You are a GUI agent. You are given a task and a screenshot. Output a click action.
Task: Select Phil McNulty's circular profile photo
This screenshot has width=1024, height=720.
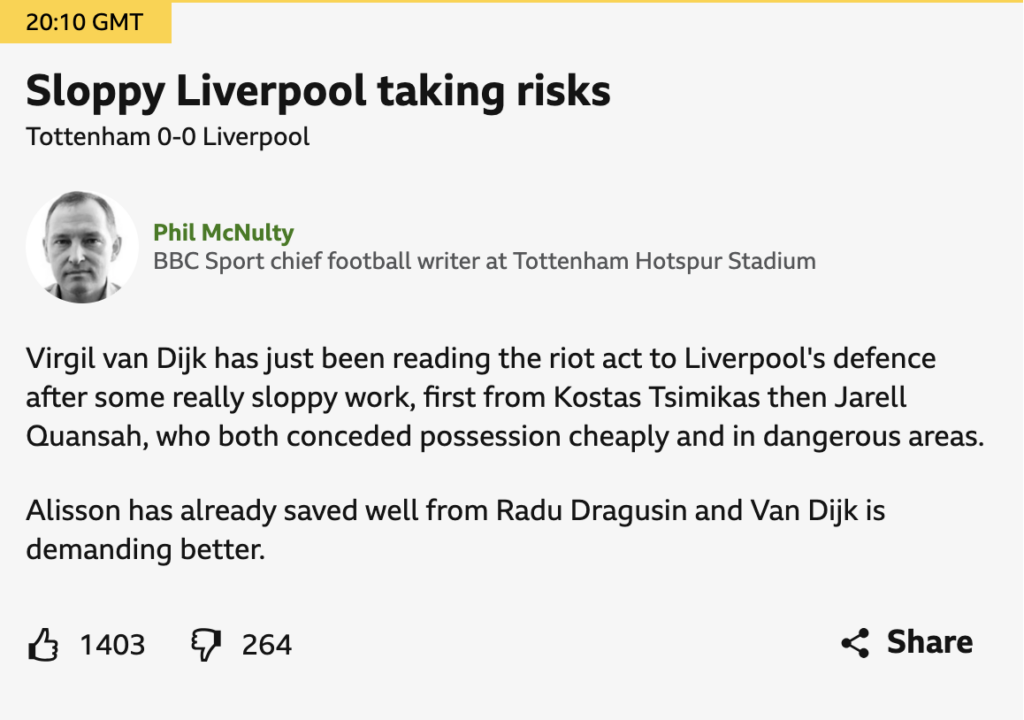click(82, 247)
